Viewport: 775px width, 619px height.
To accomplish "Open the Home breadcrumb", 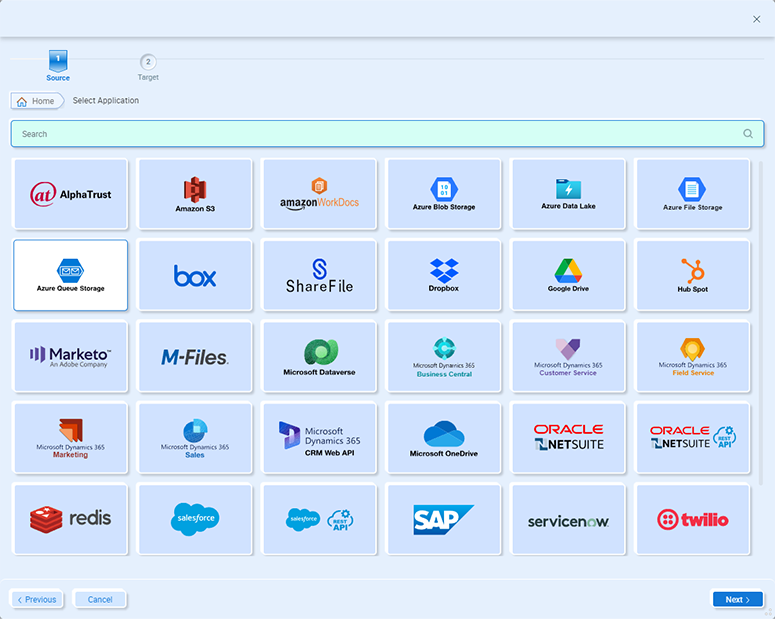I will click(x=37, y=101).
